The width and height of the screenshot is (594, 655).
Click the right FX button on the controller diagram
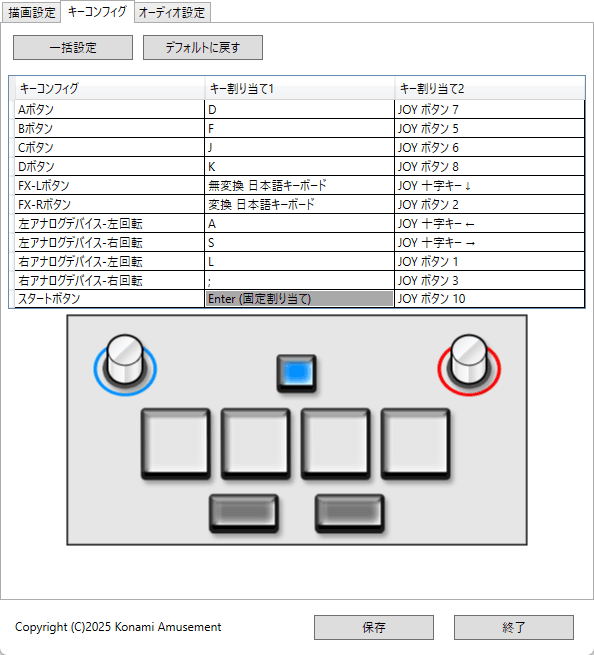[x=350, y=513]
